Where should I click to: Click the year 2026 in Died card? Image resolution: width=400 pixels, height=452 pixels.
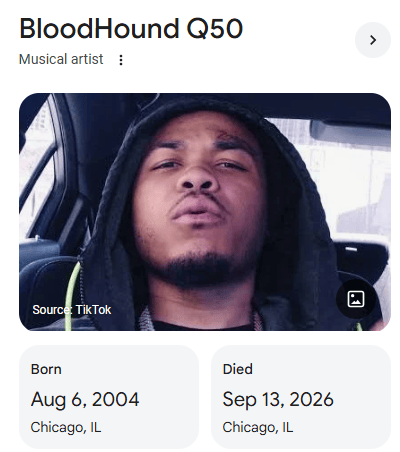pos(311,399)
